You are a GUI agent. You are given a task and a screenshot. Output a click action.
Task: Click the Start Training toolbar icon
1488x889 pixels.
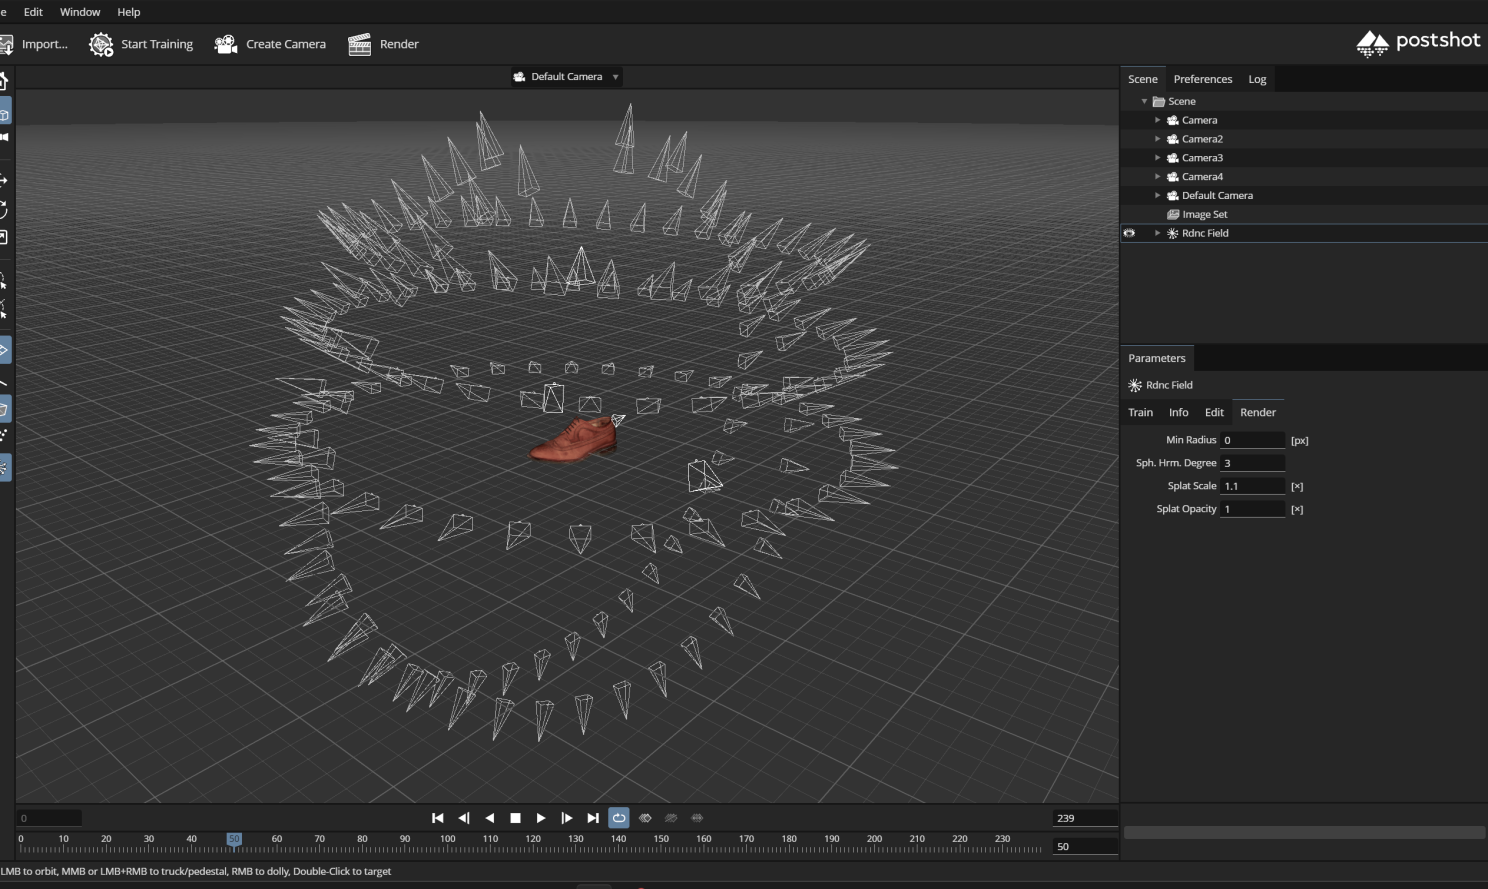click(100, 43)
